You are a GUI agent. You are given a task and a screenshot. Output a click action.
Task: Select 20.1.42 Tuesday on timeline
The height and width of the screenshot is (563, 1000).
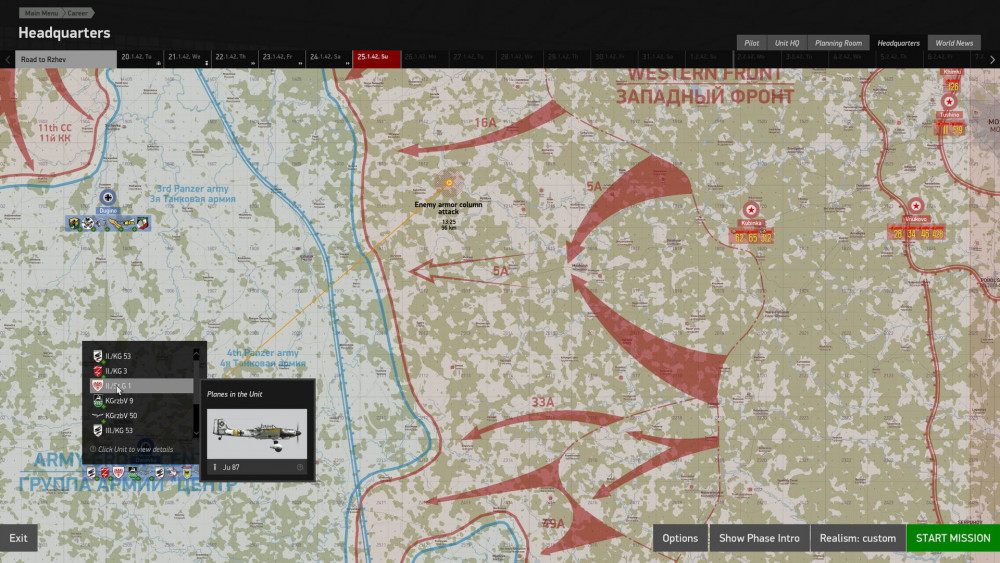[140, 59]
